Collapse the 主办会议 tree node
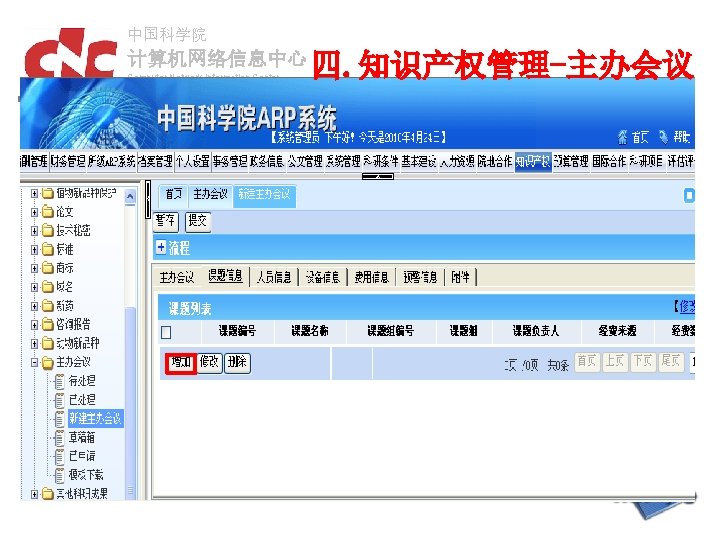This screenshot has width=720, height=540. [34, 362]
